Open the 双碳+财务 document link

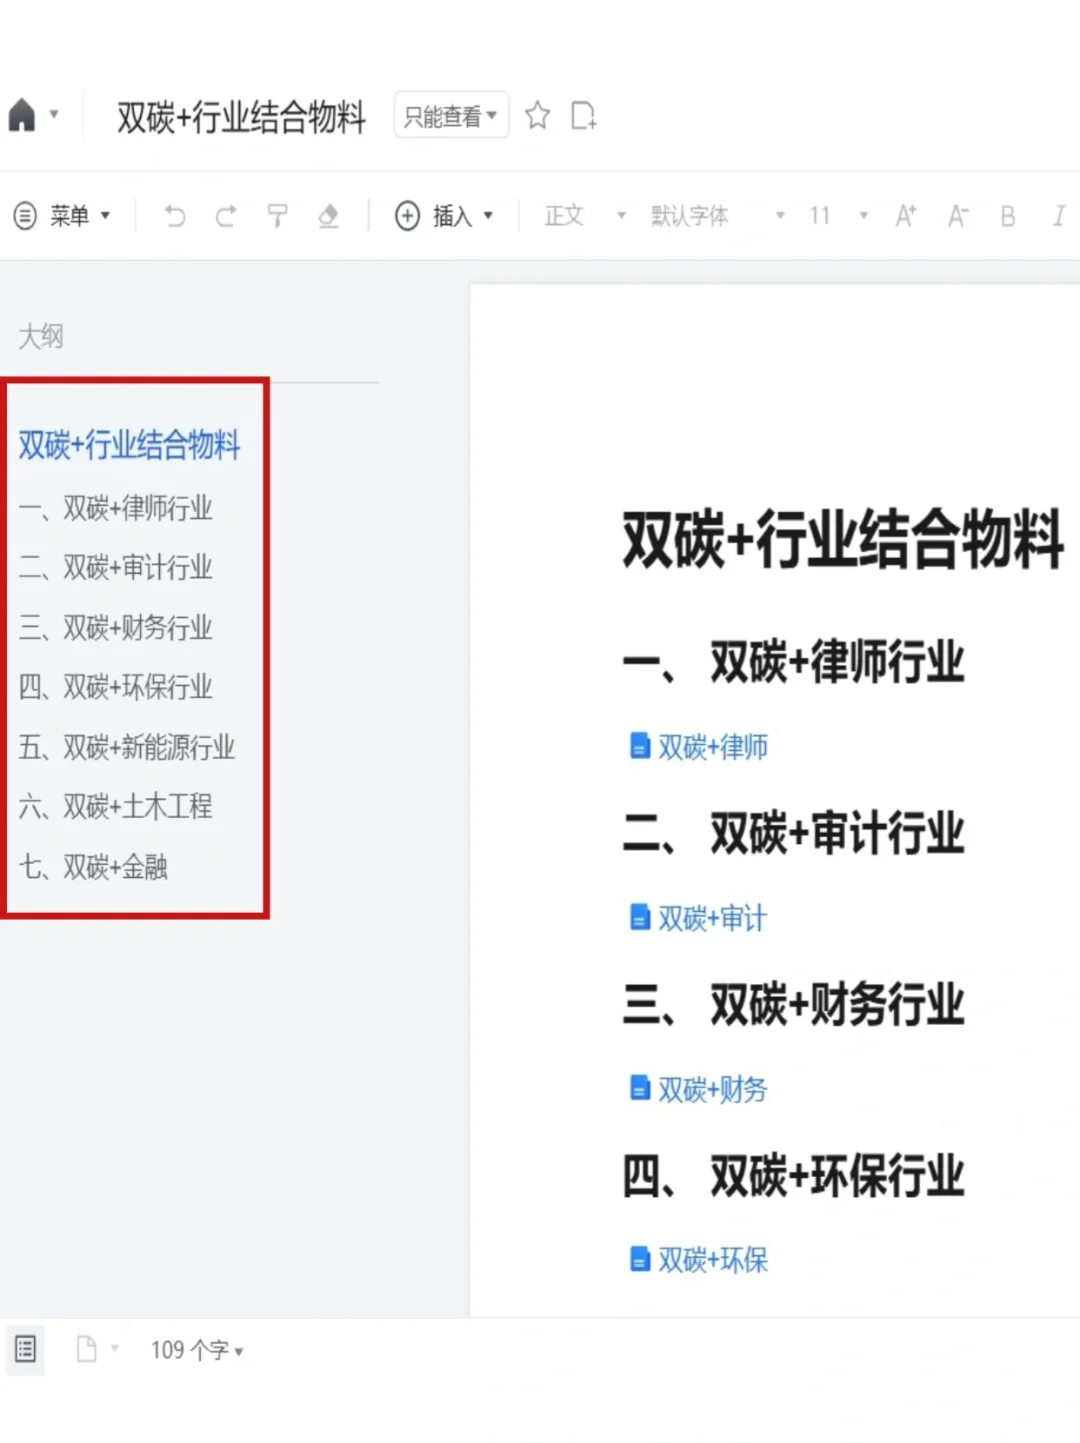(698, 1088)
